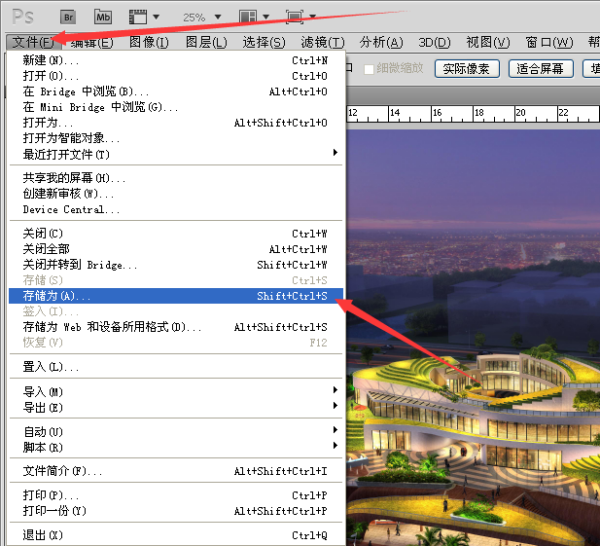Open the 图层(L) menu
This screenshot has height=546, width=600.
(x=206, y=42)
